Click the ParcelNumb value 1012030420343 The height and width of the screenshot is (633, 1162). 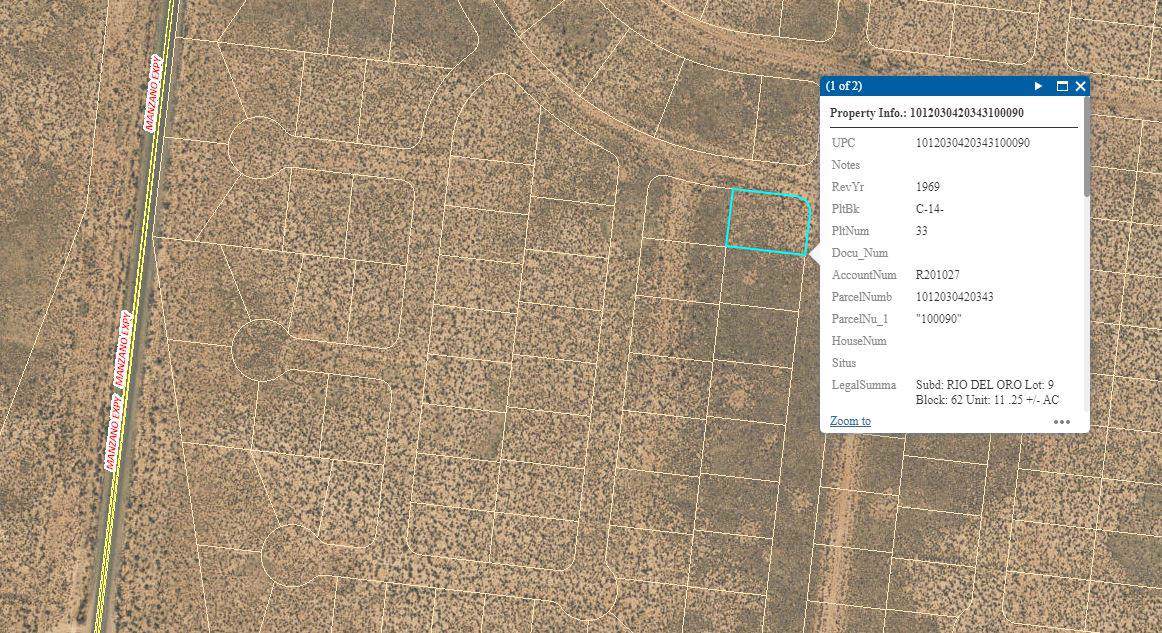coord(954,296)
